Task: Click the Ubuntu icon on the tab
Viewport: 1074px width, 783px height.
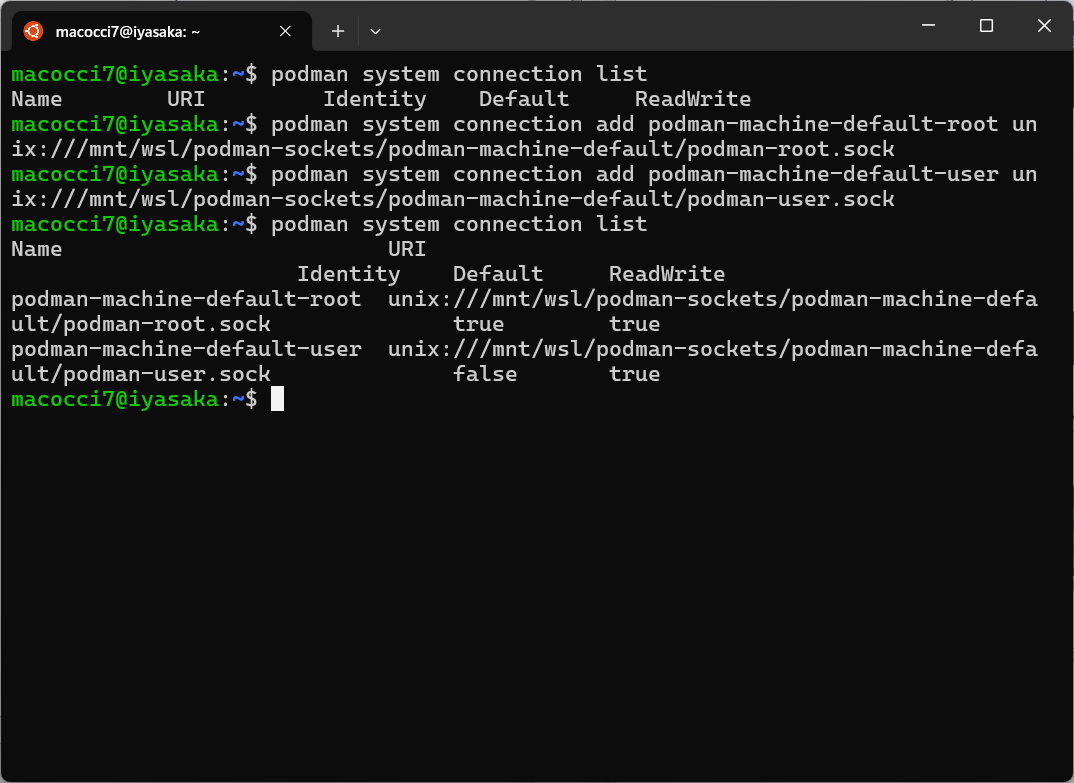Action: coord(33,31)
